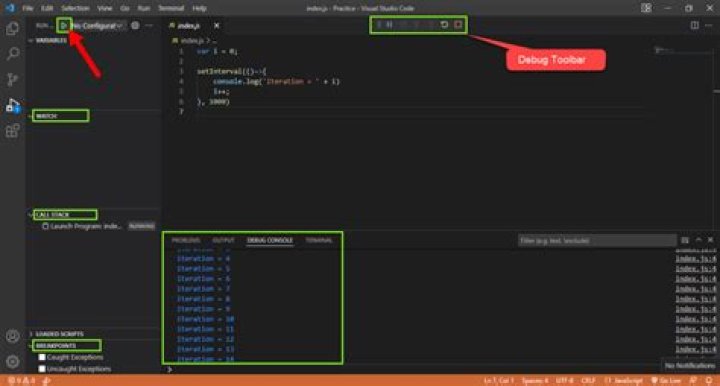
Task: Pause the debugger from the debug toolbar
Action: [x=389, y=24]
